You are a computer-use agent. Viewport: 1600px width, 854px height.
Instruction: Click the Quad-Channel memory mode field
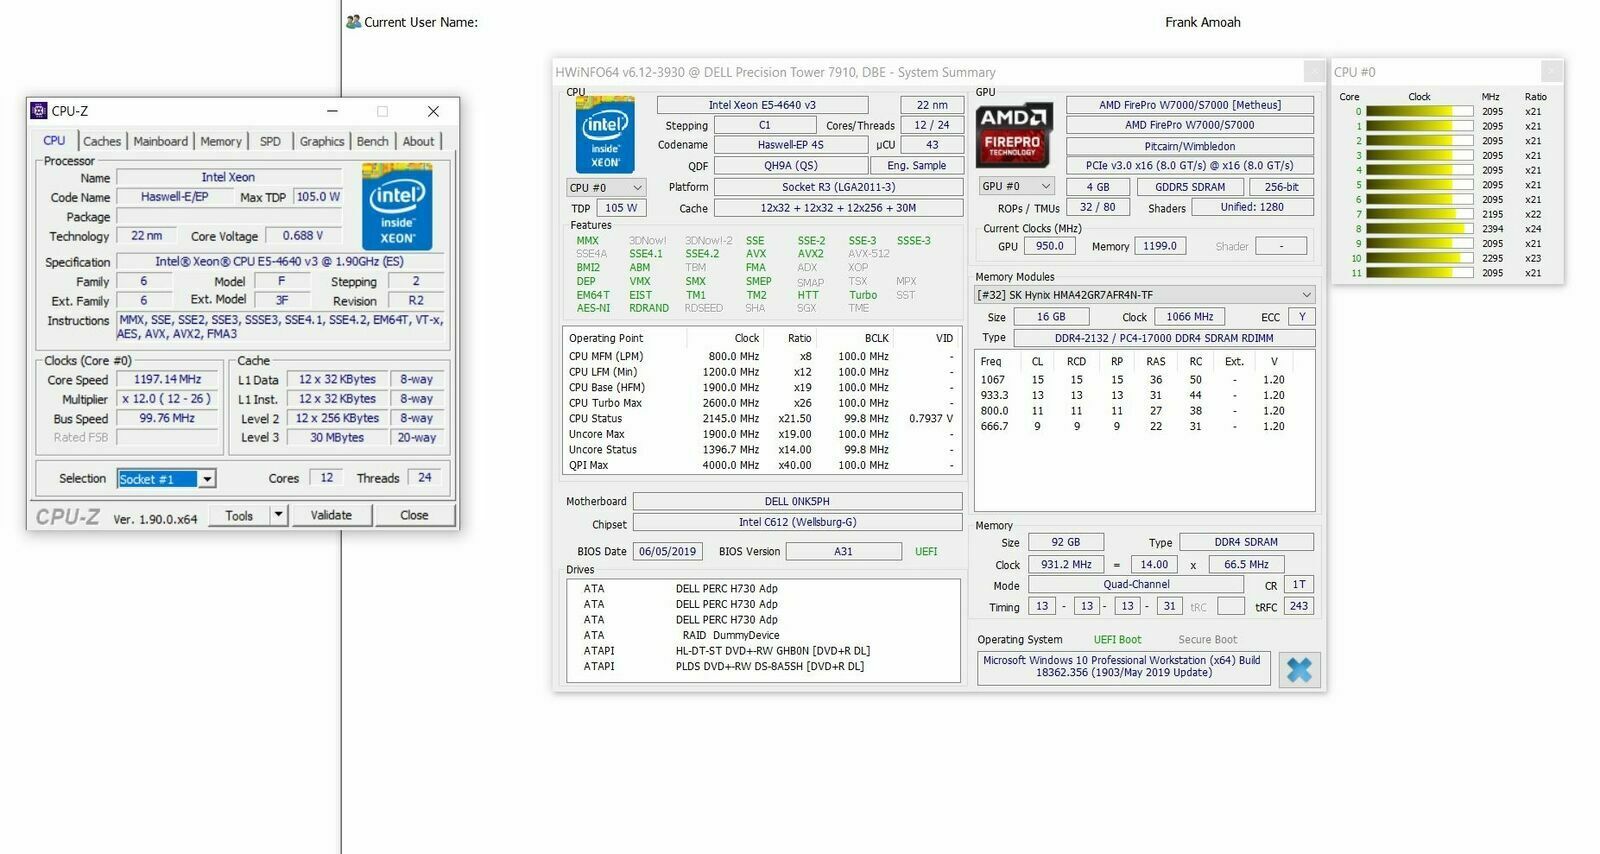coord(1136,585)
